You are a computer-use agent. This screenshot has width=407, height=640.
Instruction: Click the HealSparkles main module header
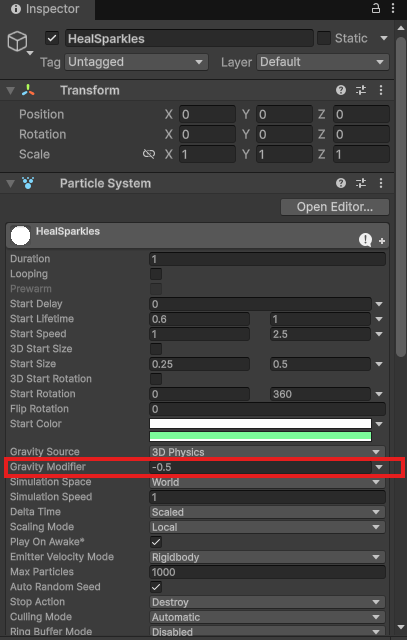pyautogui.click(x=198, y=236)
